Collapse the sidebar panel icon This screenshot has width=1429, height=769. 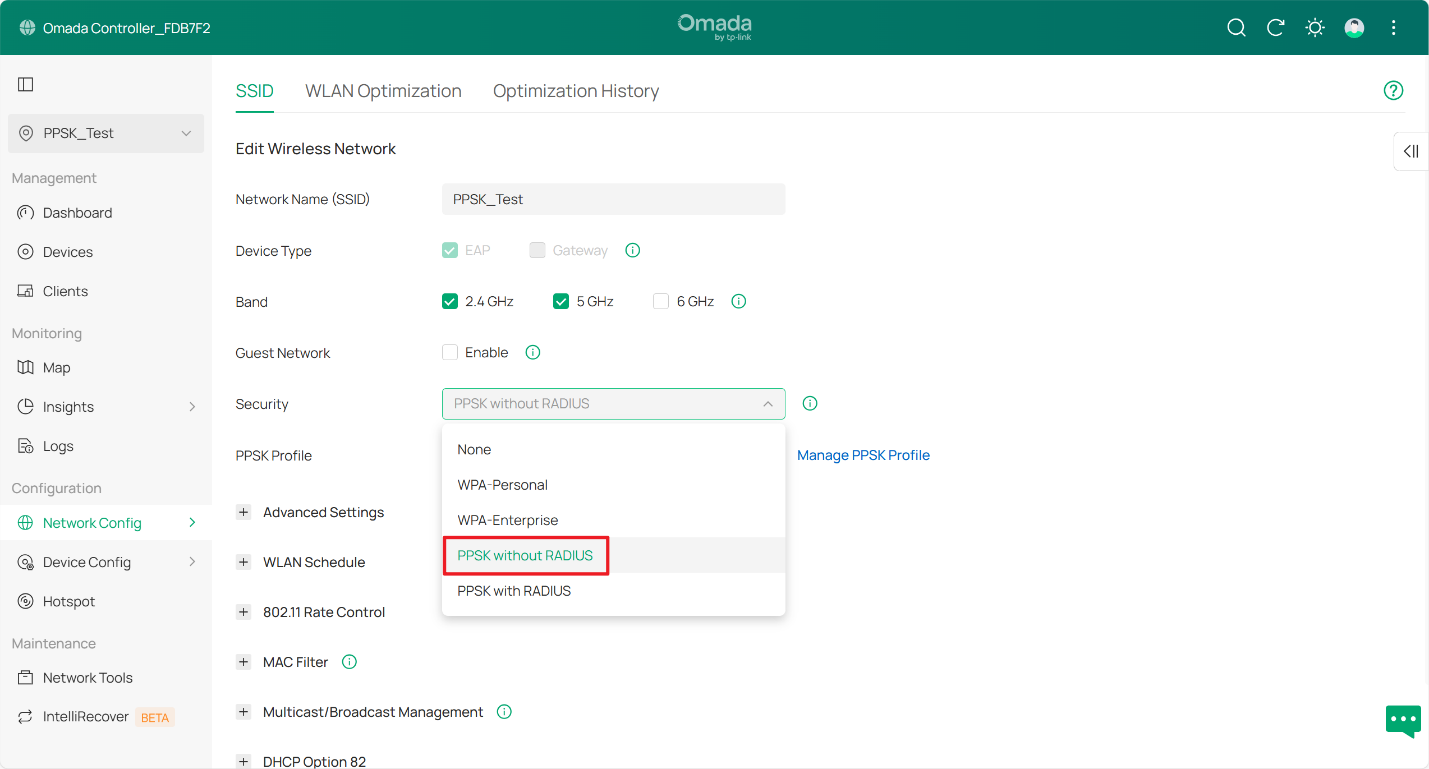(26, 85)
